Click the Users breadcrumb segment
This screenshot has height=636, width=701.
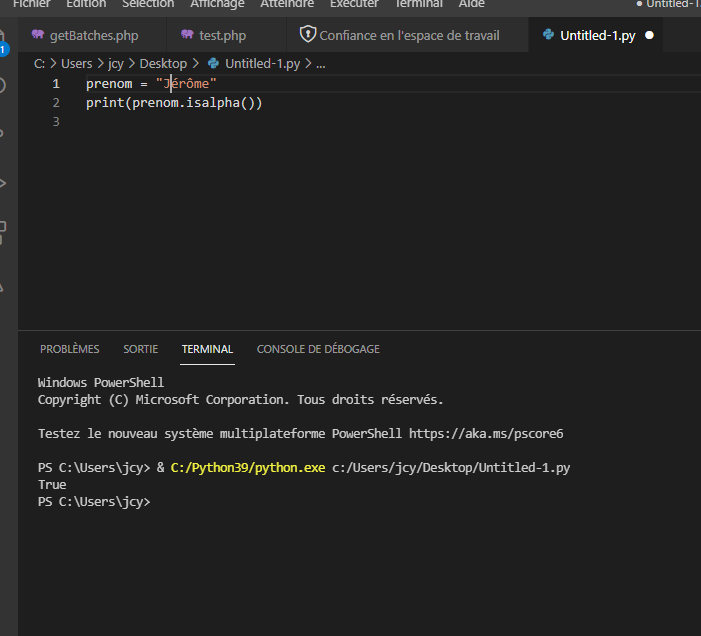pyautogui.click(x=76, y=64)
